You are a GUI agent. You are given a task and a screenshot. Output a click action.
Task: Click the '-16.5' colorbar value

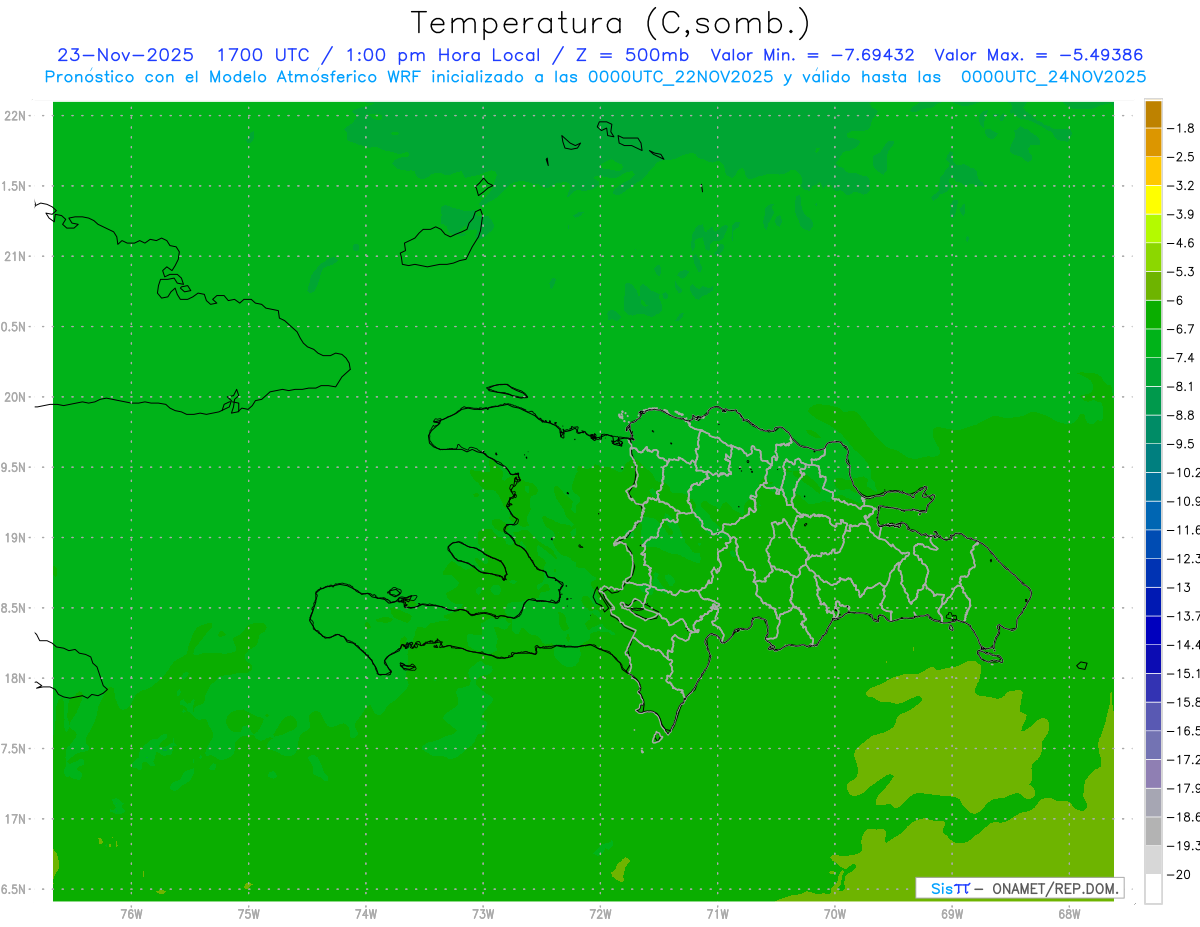[1183, 730]
